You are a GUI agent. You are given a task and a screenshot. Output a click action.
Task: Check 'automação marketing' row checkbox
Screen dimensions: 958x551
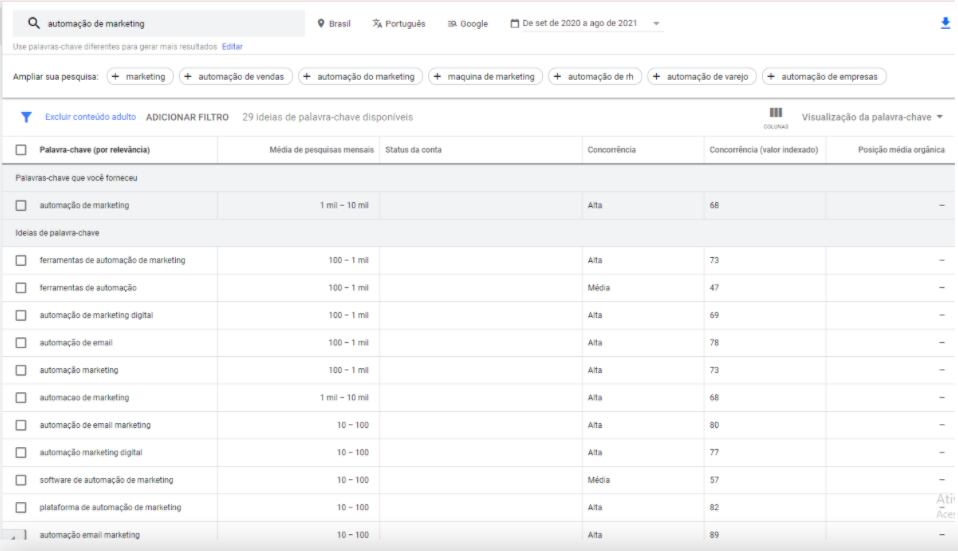21,370
